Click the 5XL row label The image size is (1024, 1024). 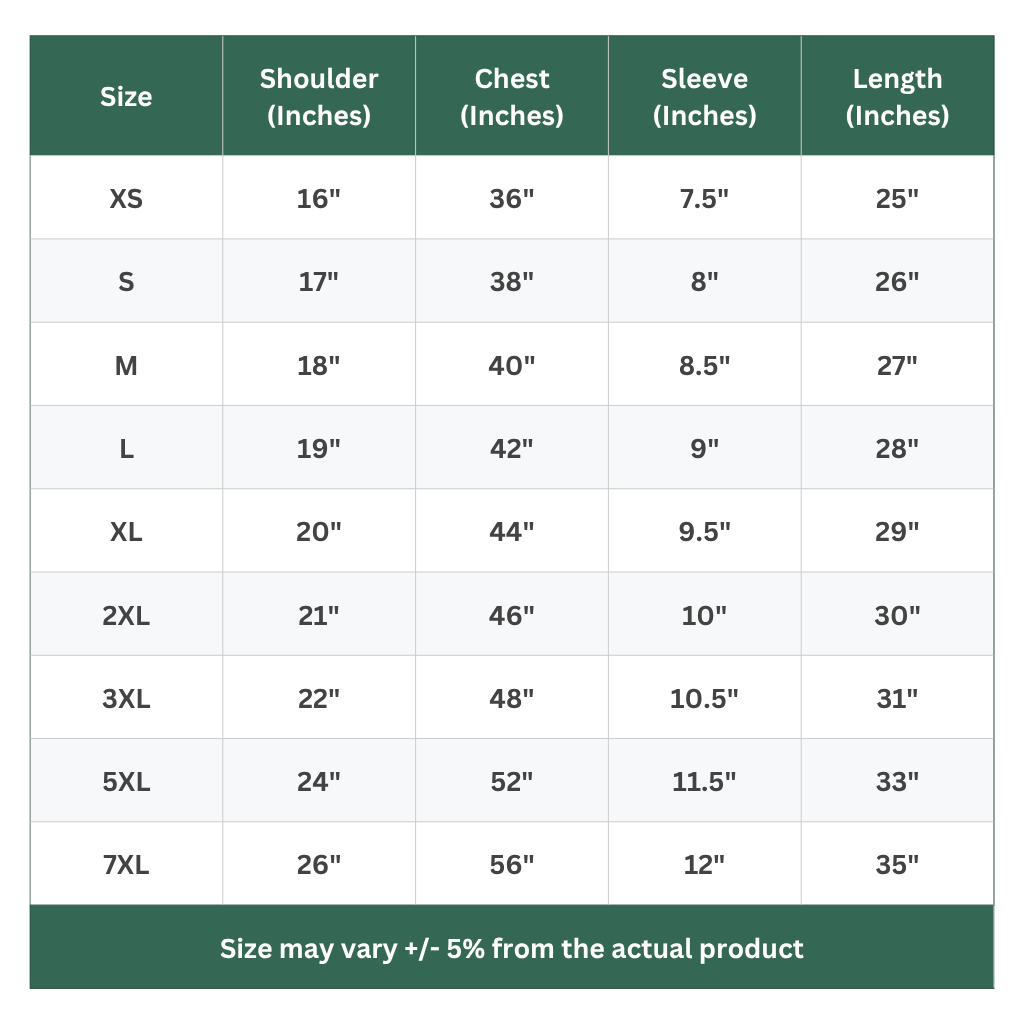(x=126, y=782)
